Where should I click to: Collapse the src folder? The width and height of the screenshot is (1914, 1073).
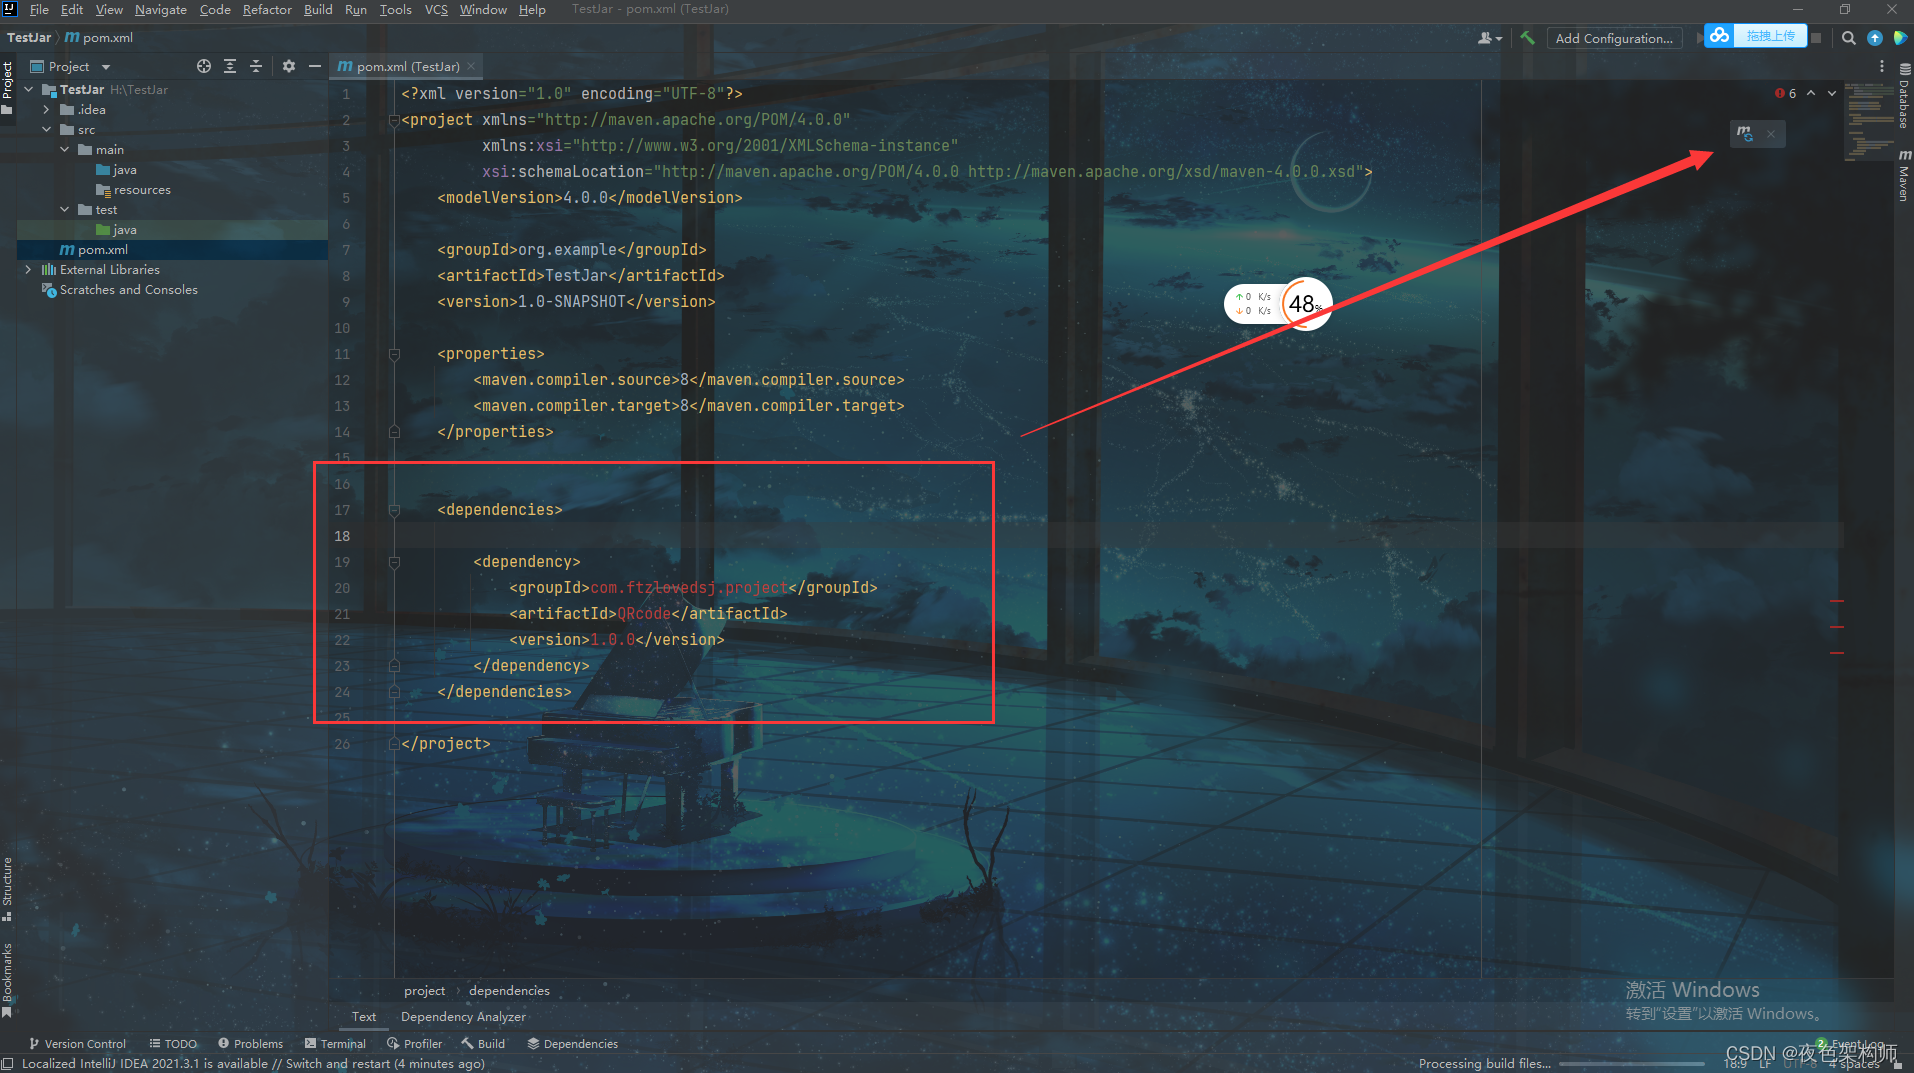47,129
